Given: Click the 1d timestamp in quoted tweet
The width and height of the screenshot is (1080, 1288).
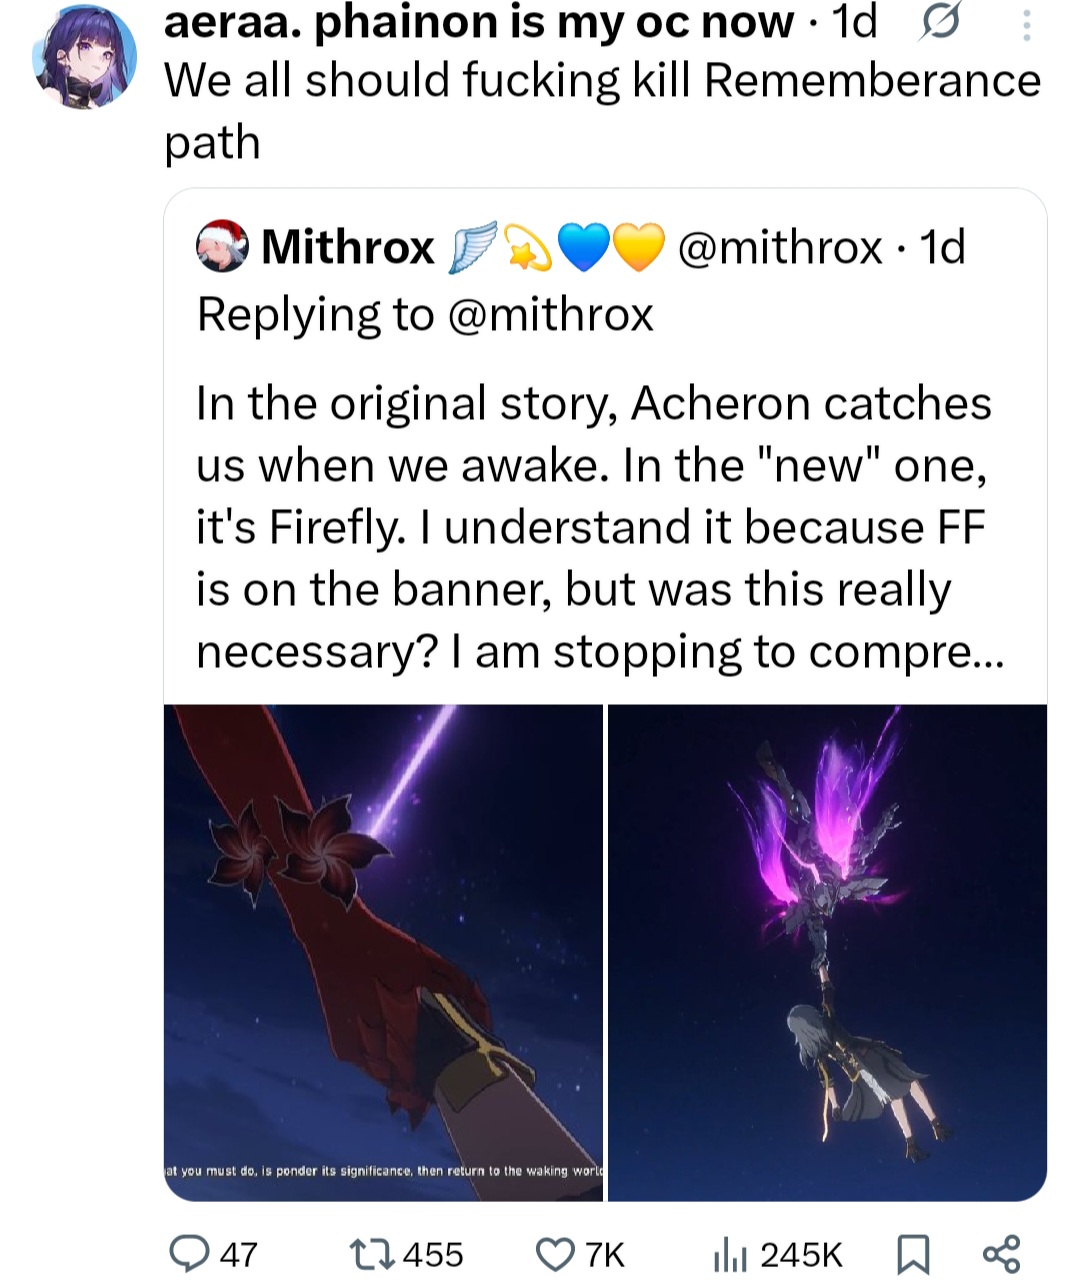Looking at the screenshot, I should point(942,247).
